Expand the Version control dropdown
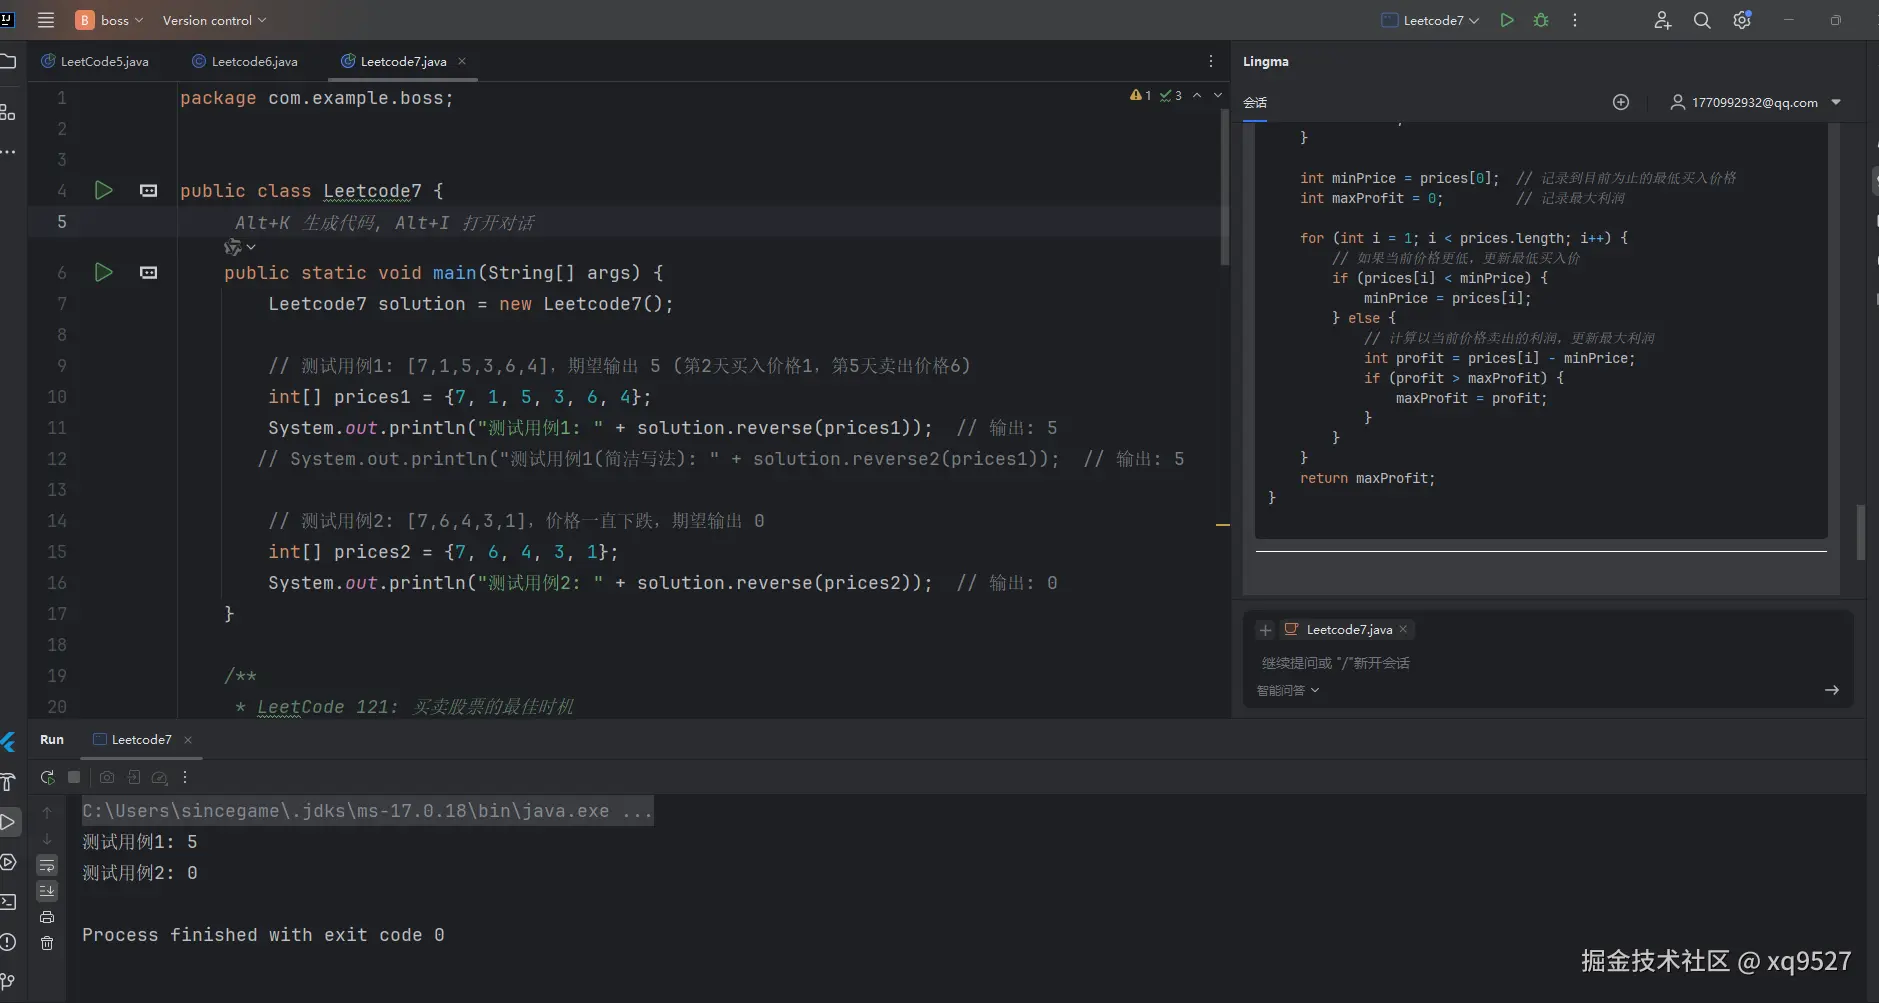Image resolution: width=1879 pixels, height=1003 pixels. pyautogui.click(x=214, y=20)
